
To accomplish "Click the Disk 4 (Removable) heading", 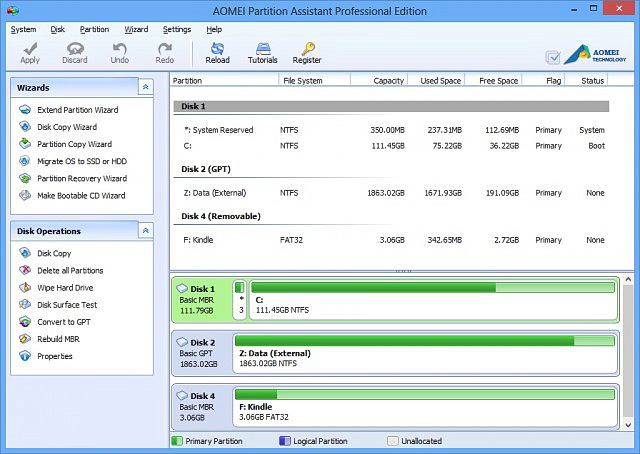I will point(221,216).
